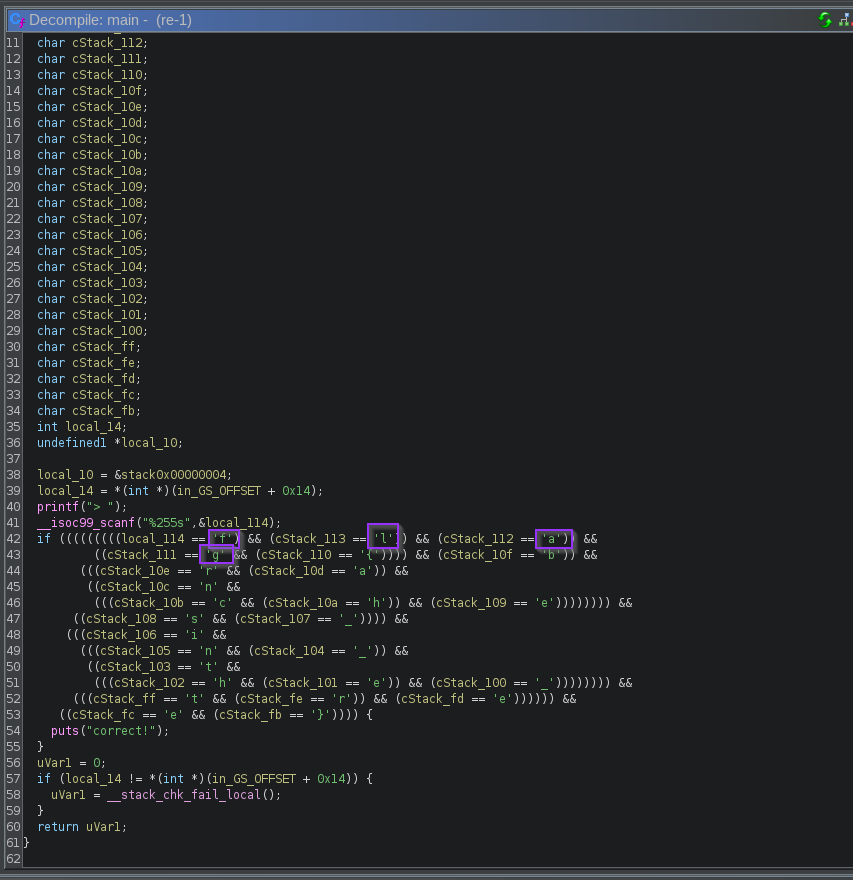This screenshot has width=853, height=880.
Task: Click the graph icon beside the refresh icon
Action: coord(846,20)
